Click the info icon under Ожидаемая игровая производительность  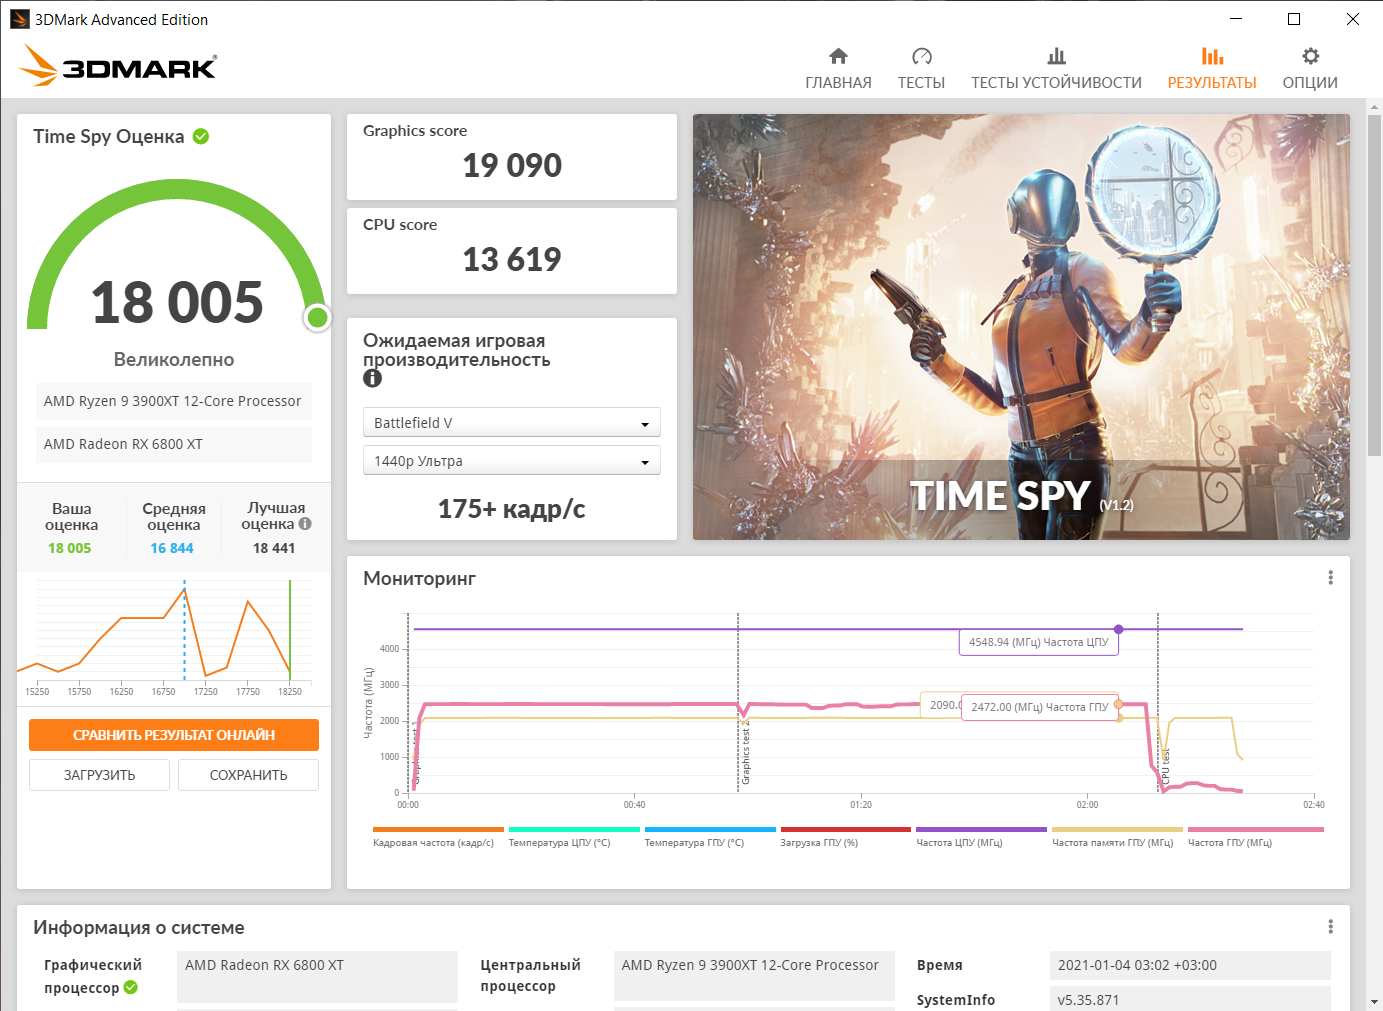click(x=372, y=378)
